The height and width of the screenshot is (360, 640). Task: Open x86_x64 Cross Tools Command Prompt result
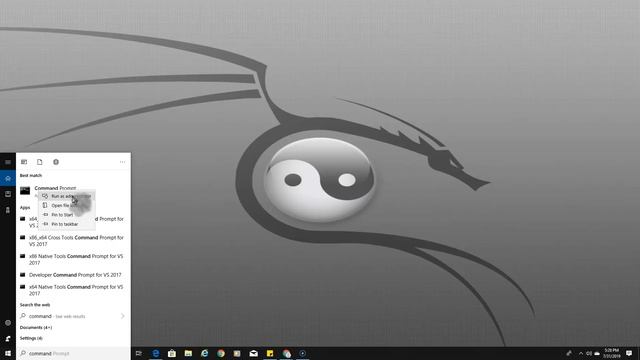pos(73,241)
